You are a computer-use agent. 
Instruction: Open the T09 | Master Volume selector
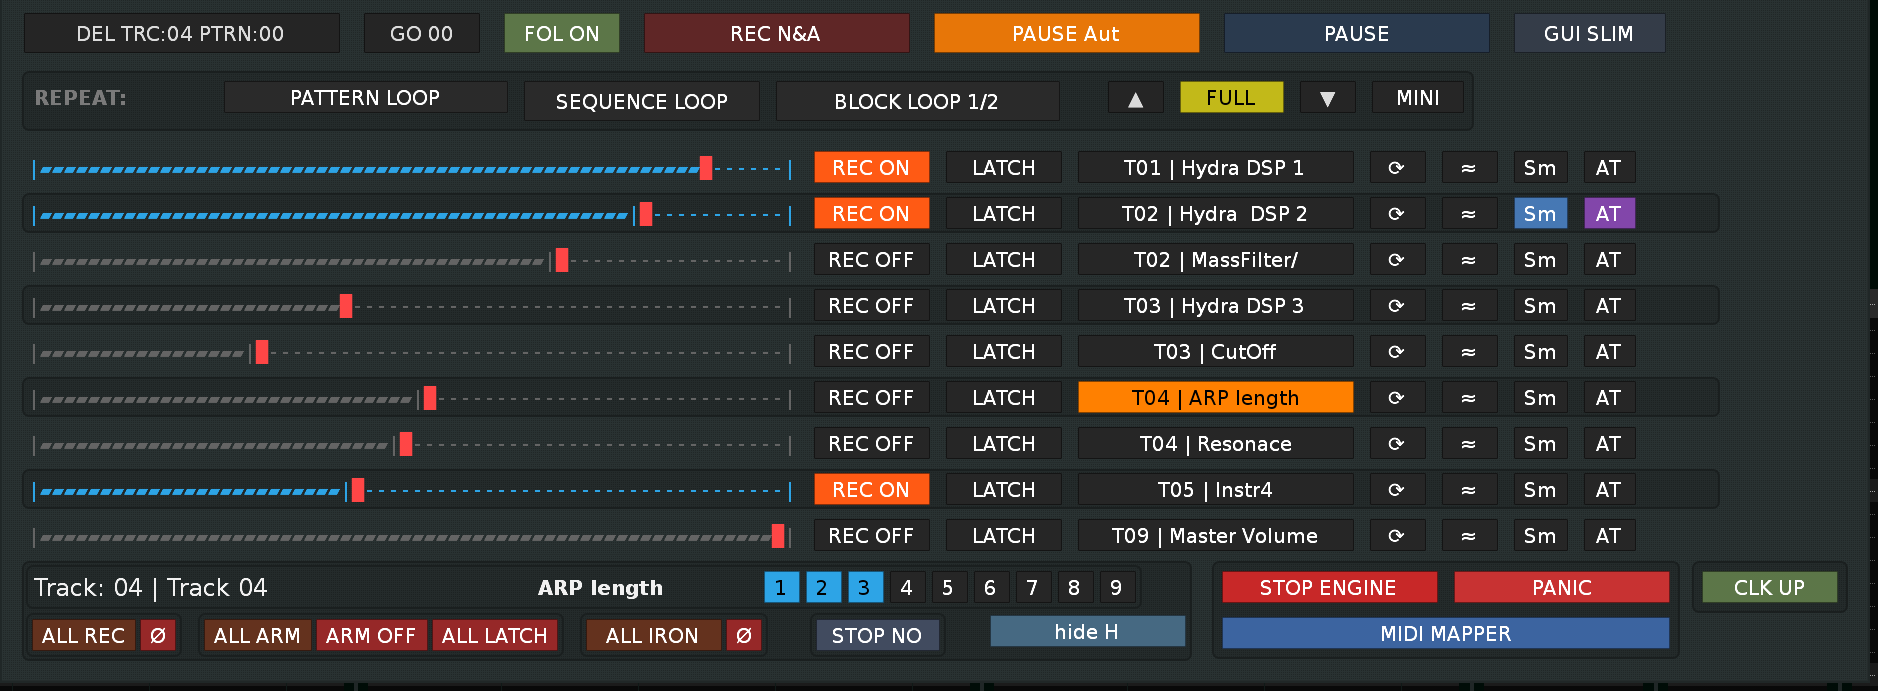(1215, 536)
